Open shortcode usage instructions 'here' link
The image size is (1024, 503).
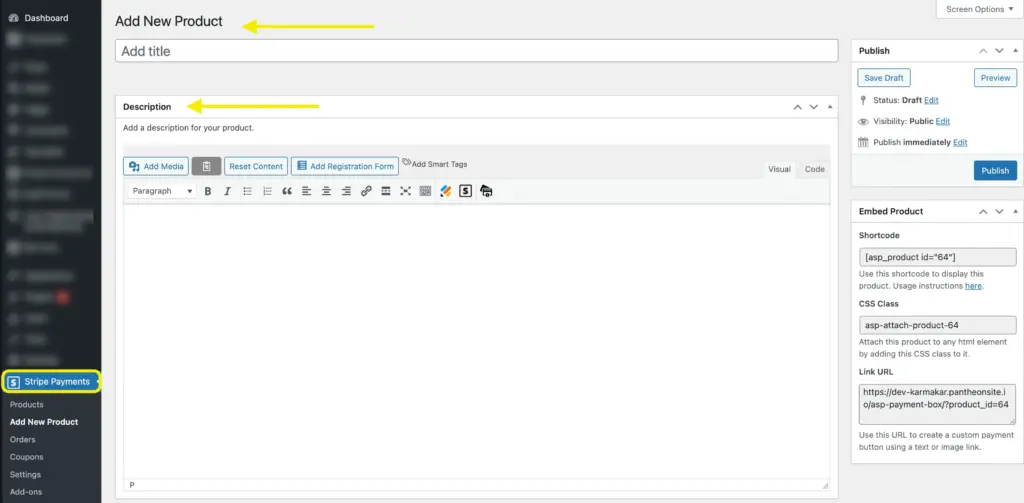coord(973,286)
